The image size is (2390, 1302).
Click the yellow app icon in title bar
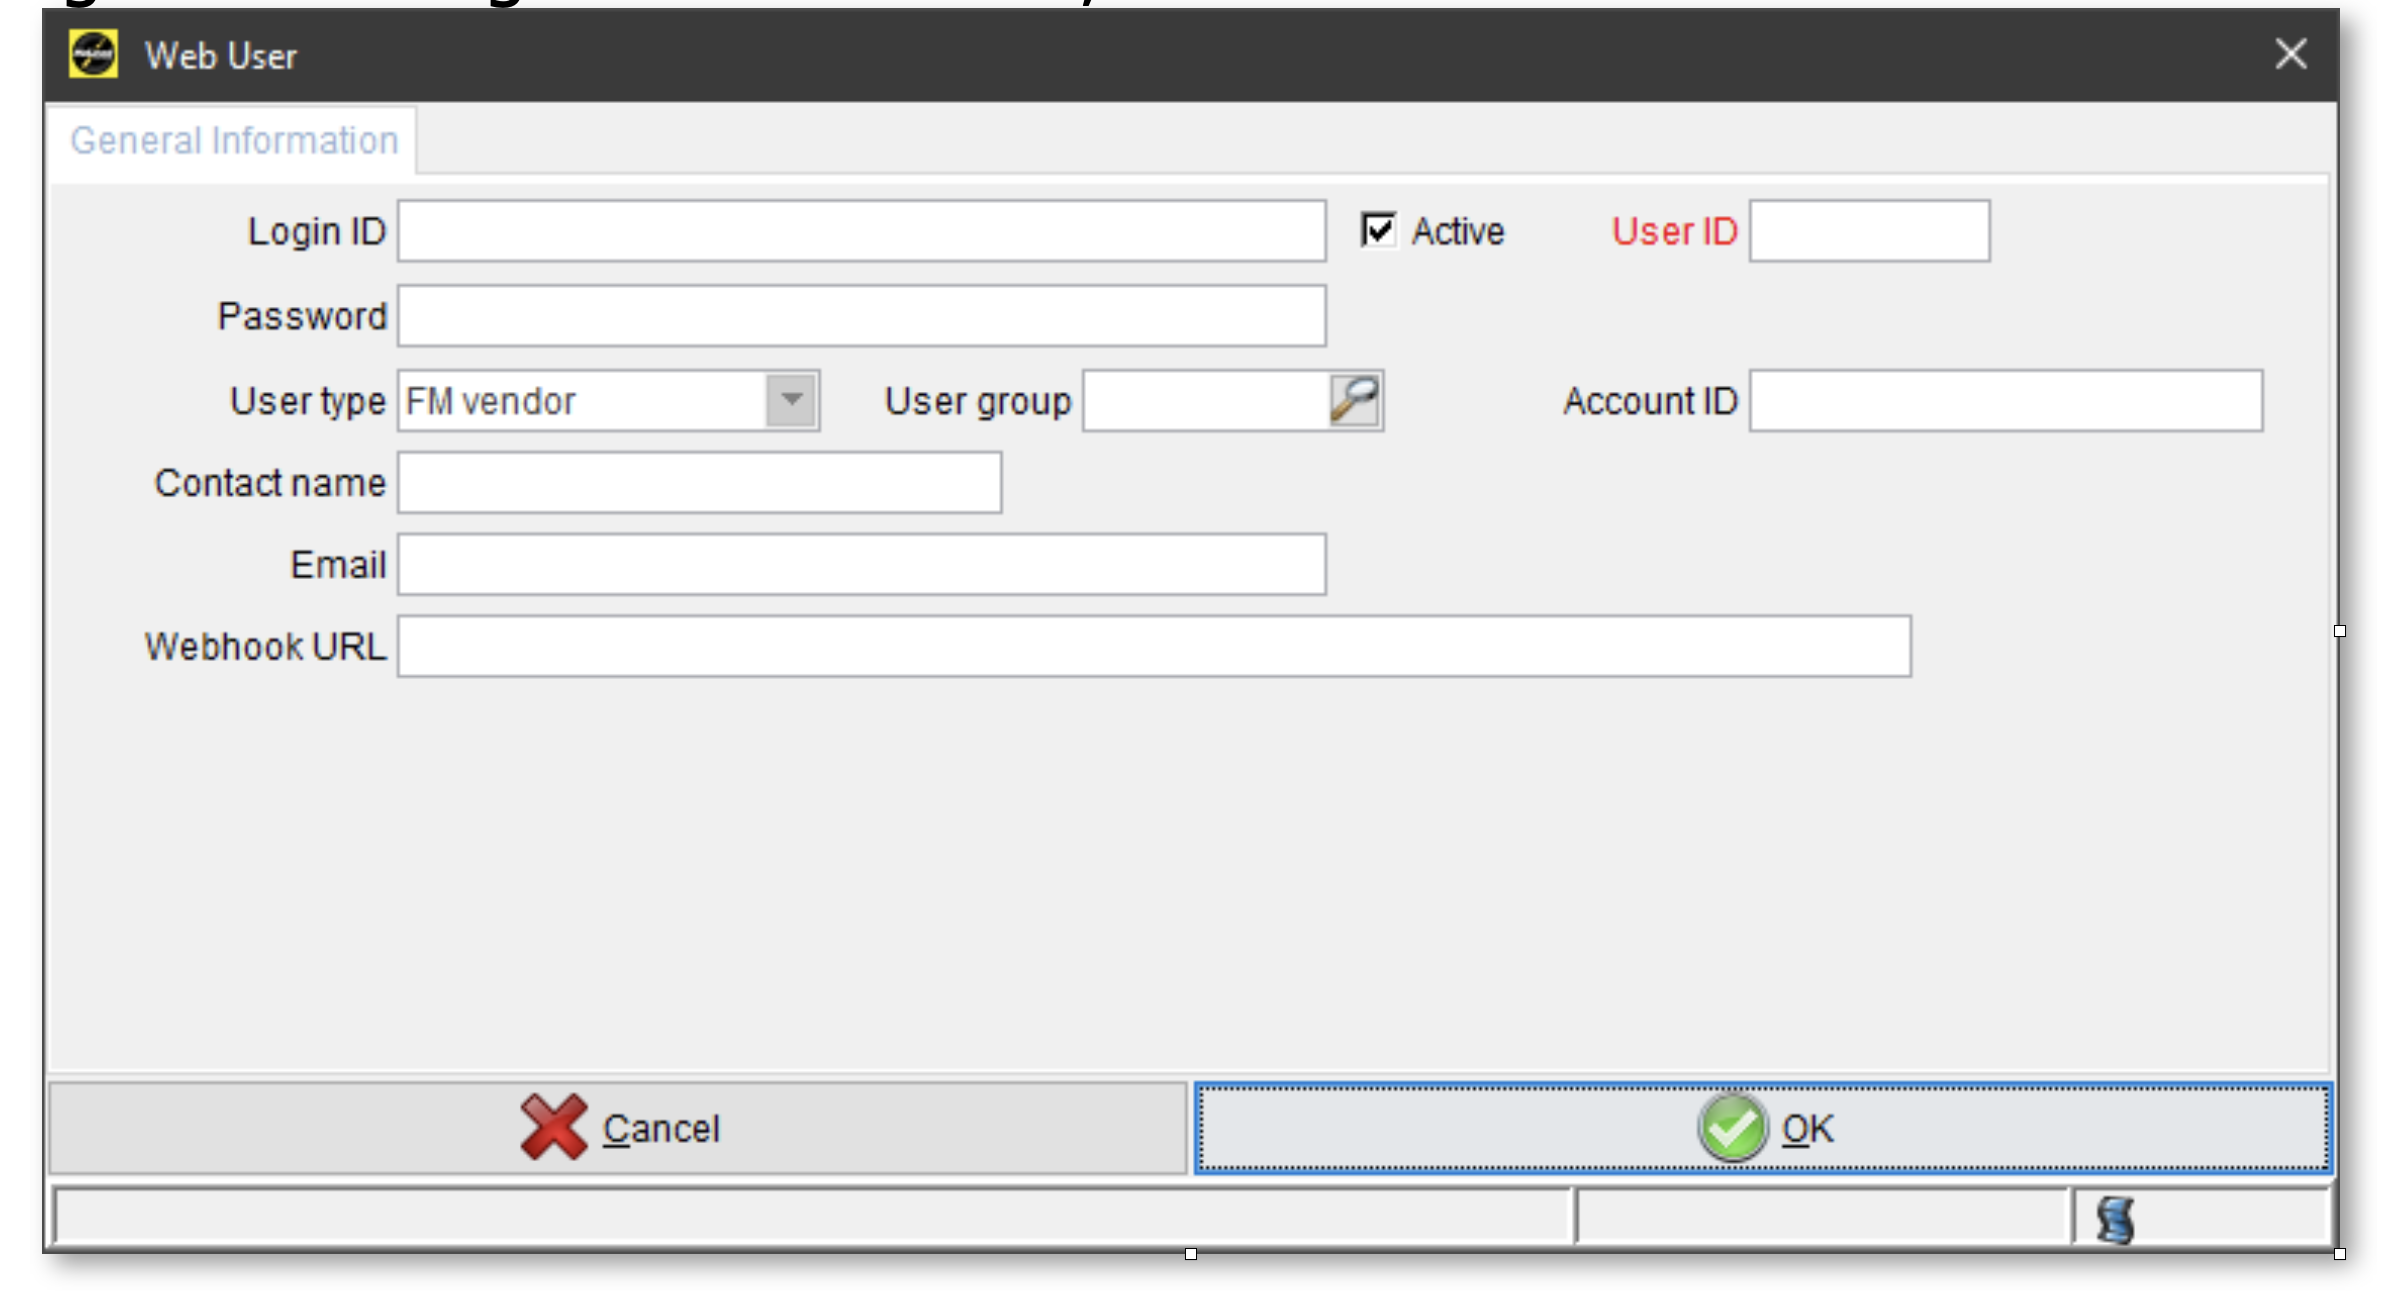coord(93,54)
